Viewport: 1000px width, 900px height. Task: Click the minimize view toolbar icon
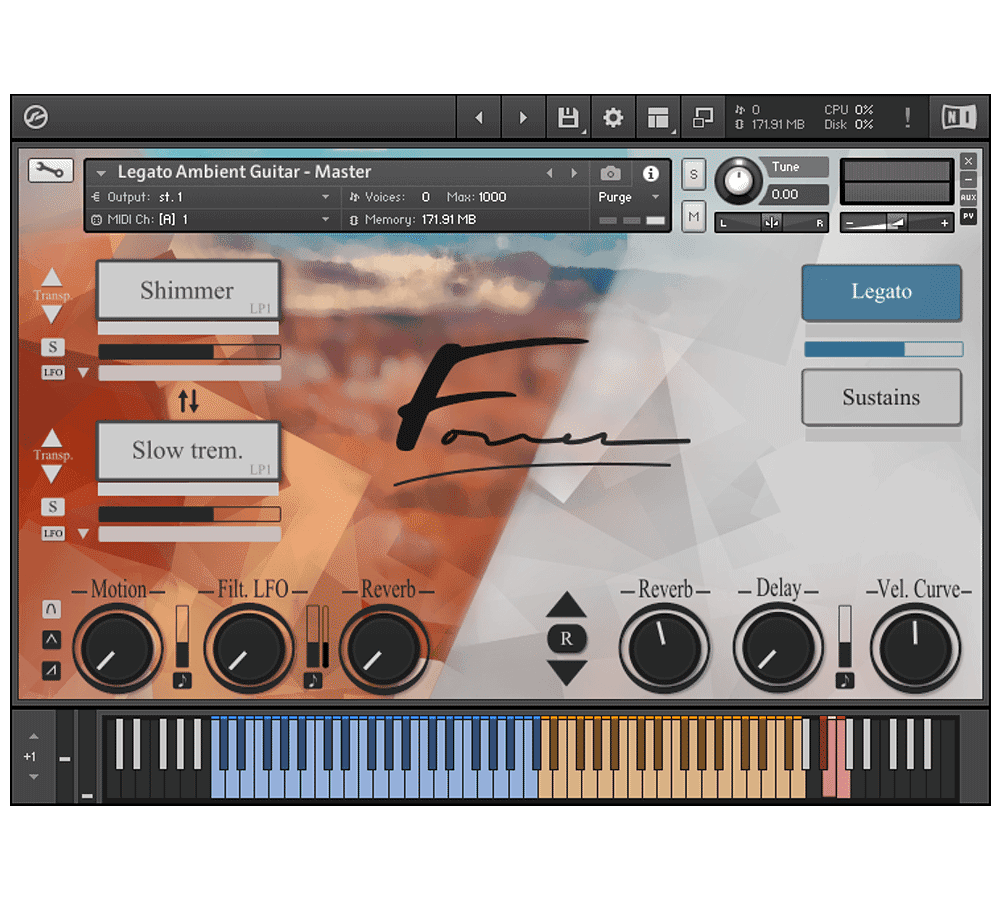[703, 118]
